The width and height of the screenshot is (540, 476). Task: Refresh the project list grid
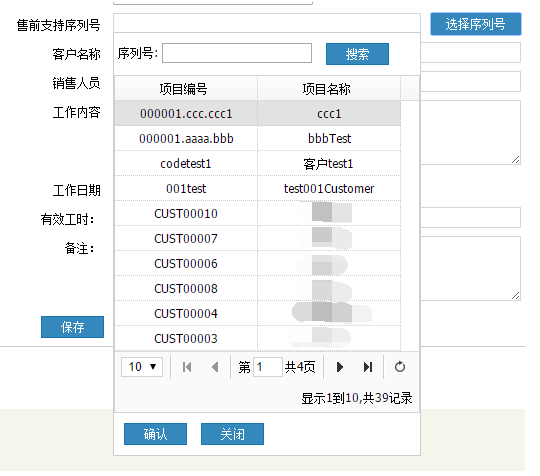point(400,367)
